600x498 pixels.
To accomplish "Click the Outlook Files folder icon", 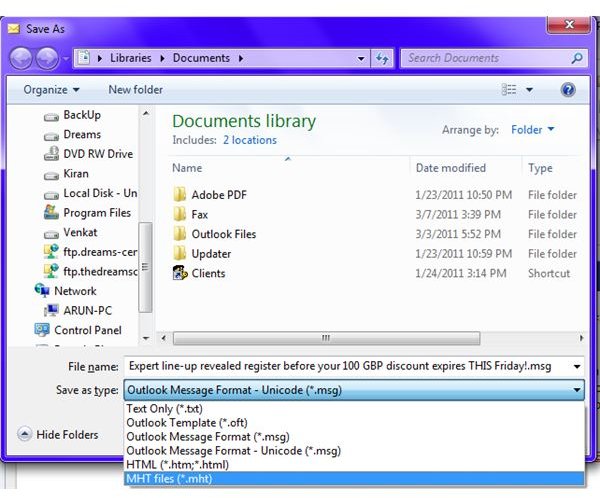I will point(179,233).
